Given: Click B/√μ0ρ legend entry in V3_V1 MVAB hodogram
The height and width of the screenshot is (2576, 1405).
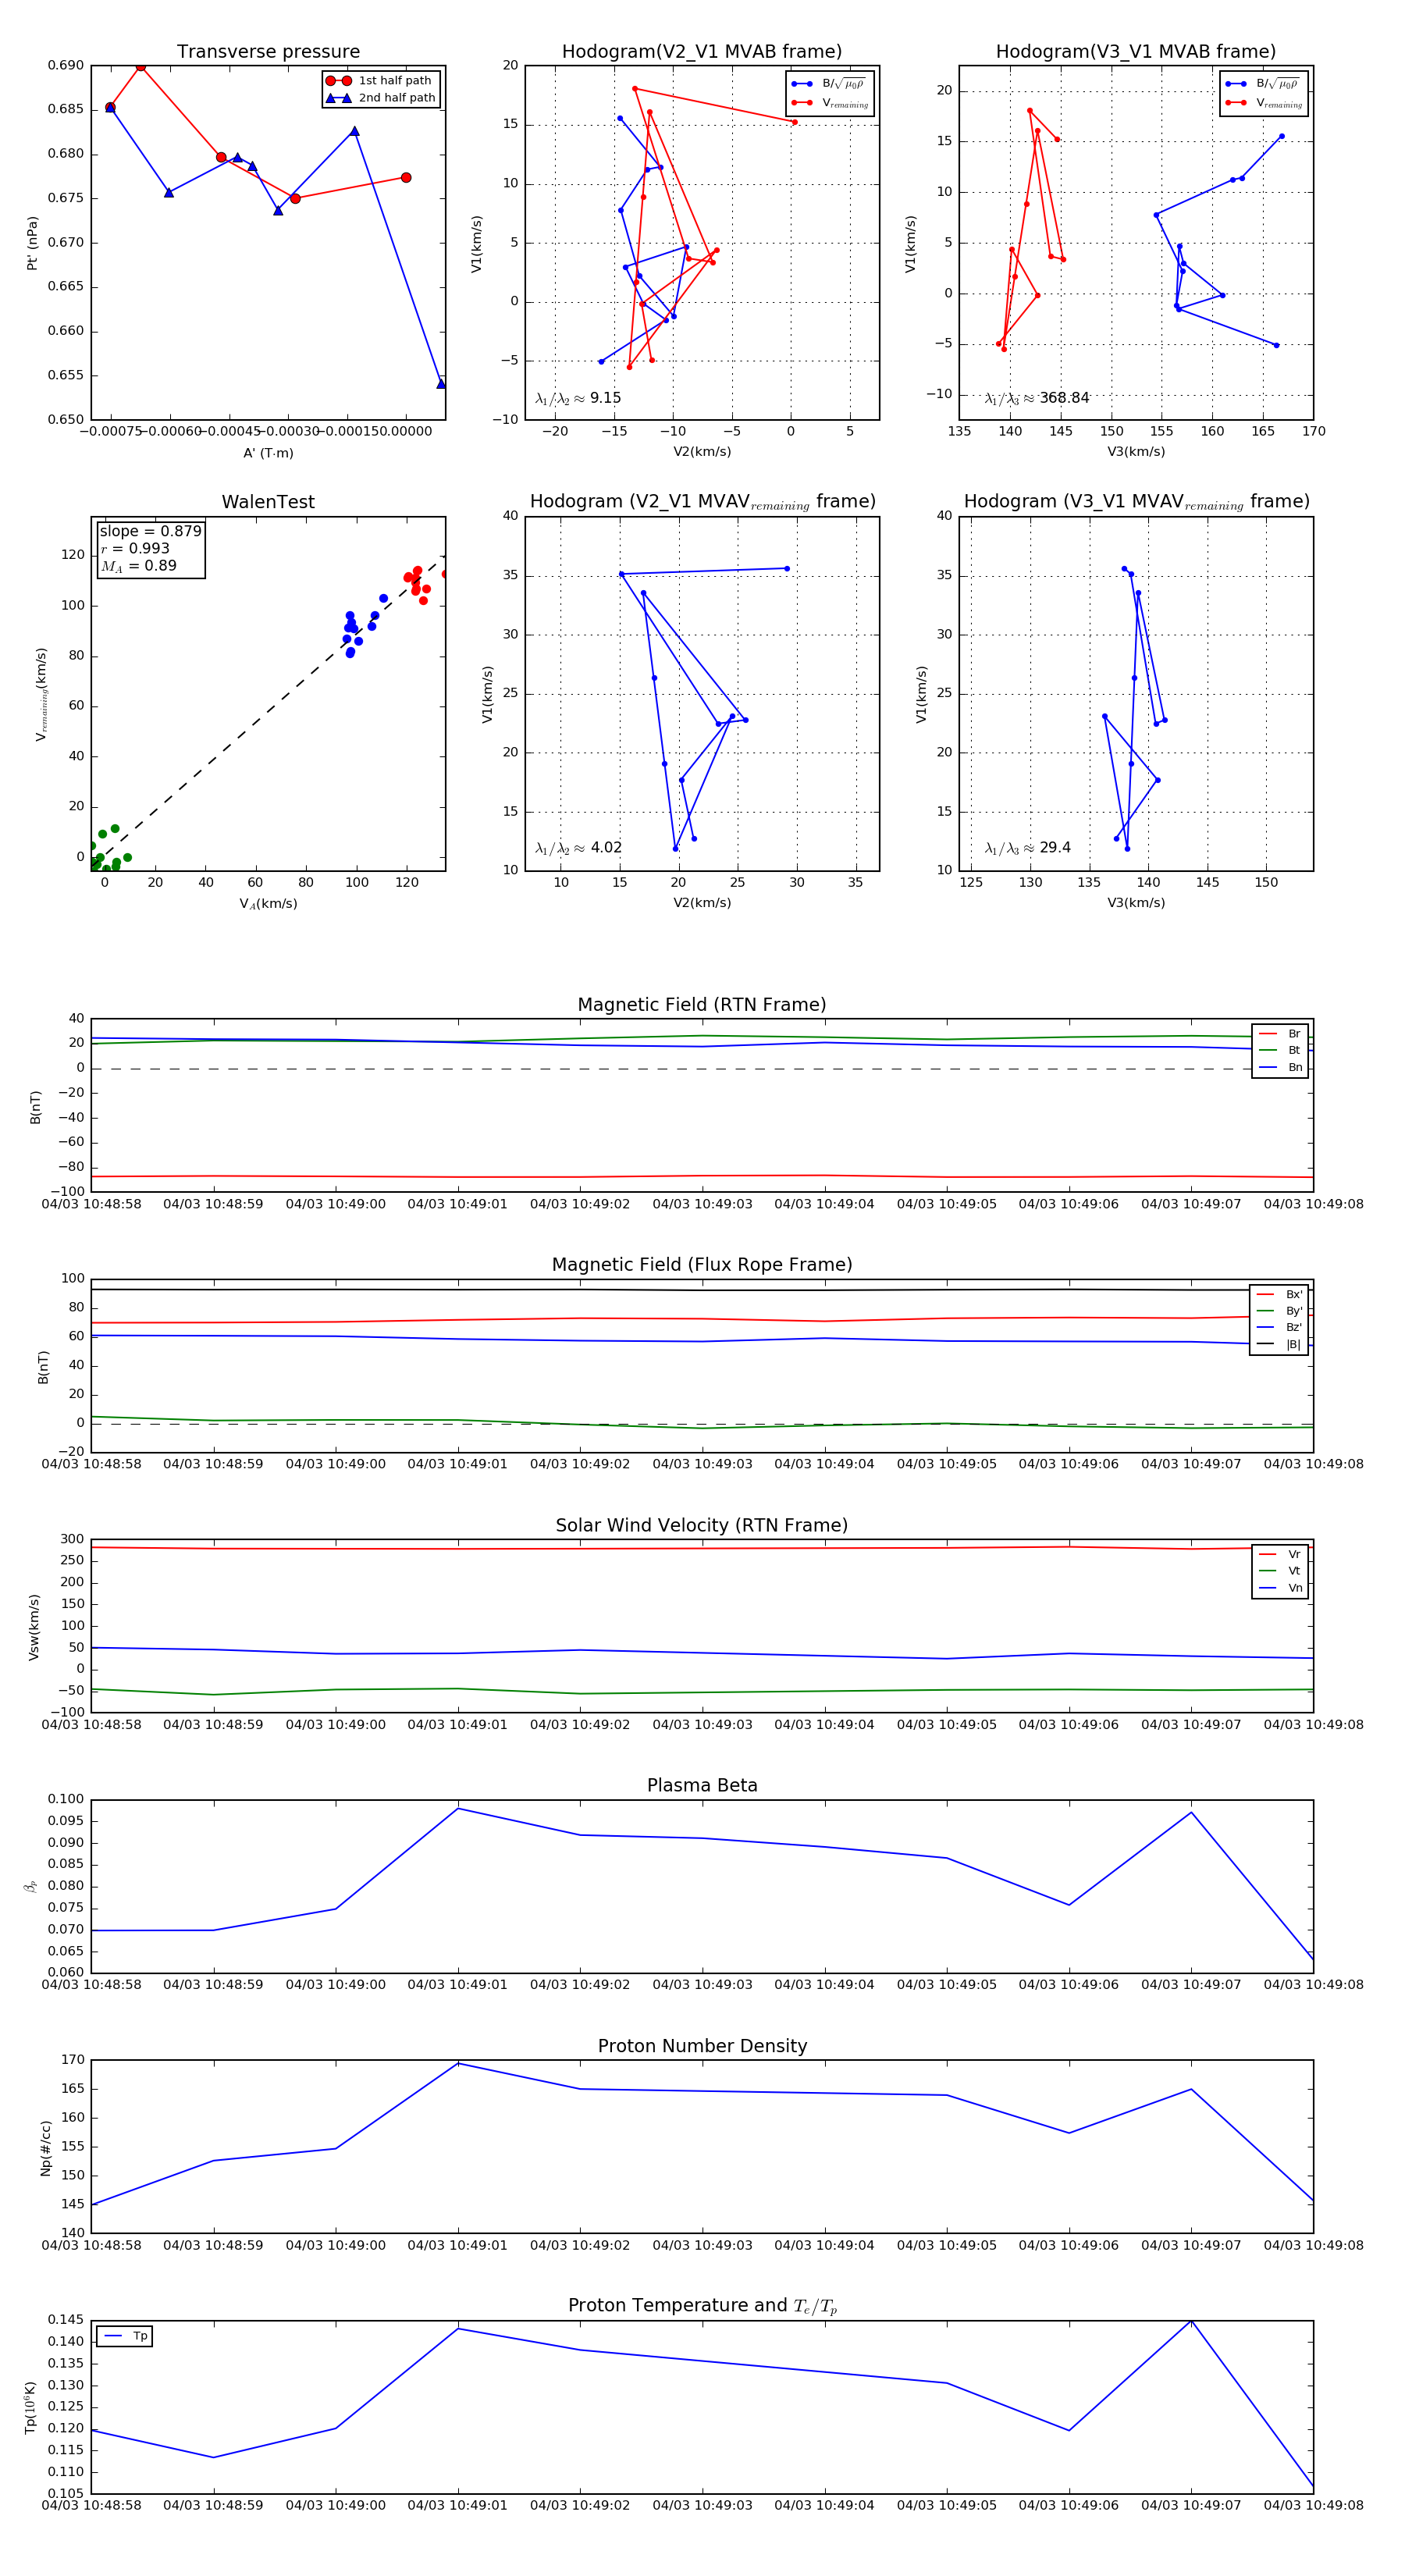Looking at the screenshot, I should (1264, 84).
